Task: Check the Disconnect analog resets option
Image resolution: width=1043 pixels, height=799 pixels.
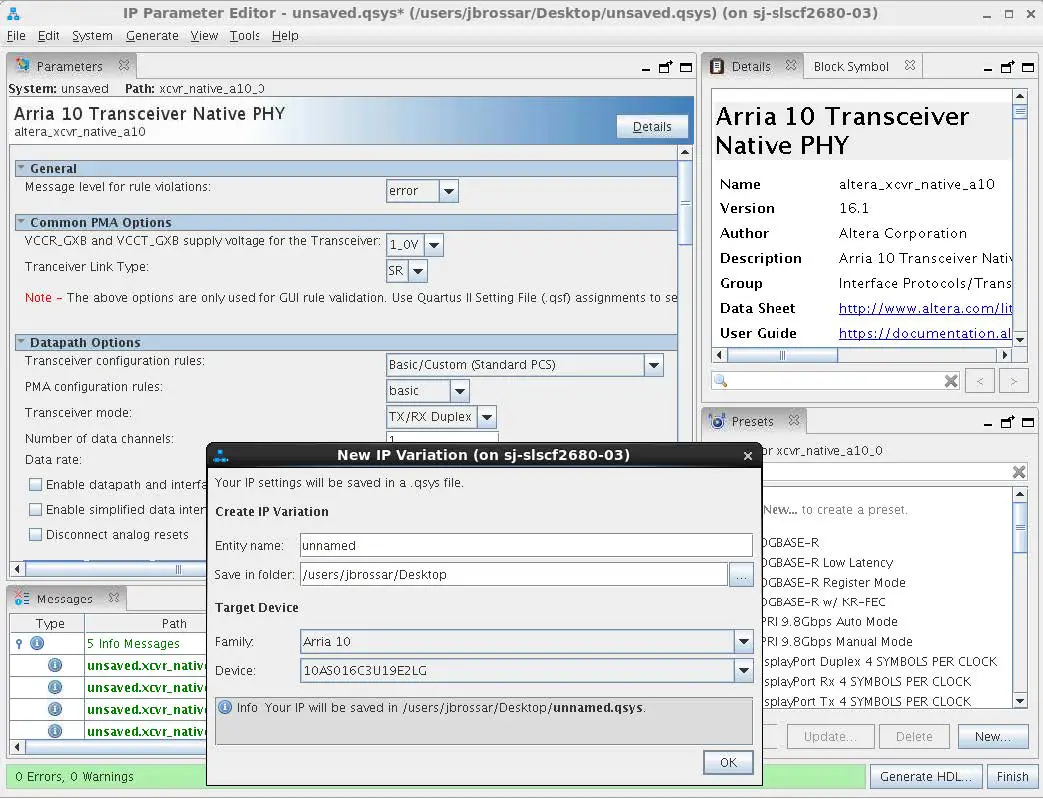Action: [35, 534]
